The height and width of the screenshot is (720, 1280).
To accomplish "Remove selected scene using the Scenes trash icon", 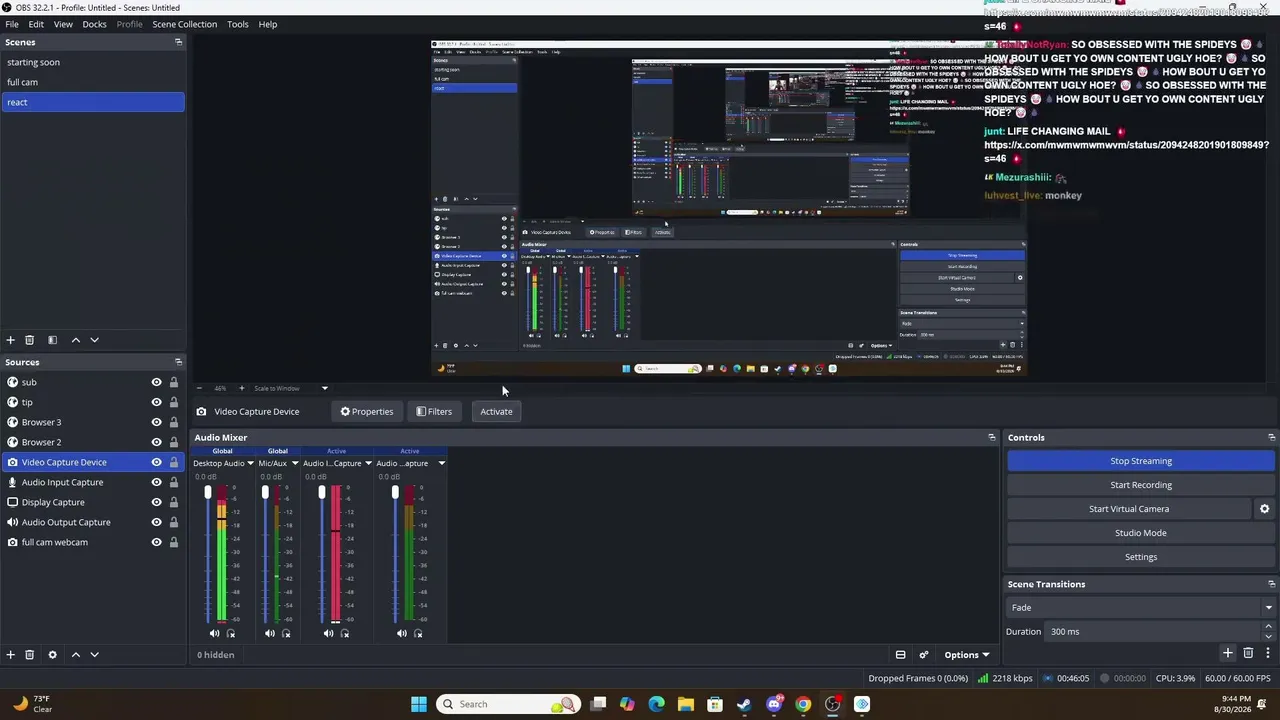I will pyautogui.click(x=30, y=340).
